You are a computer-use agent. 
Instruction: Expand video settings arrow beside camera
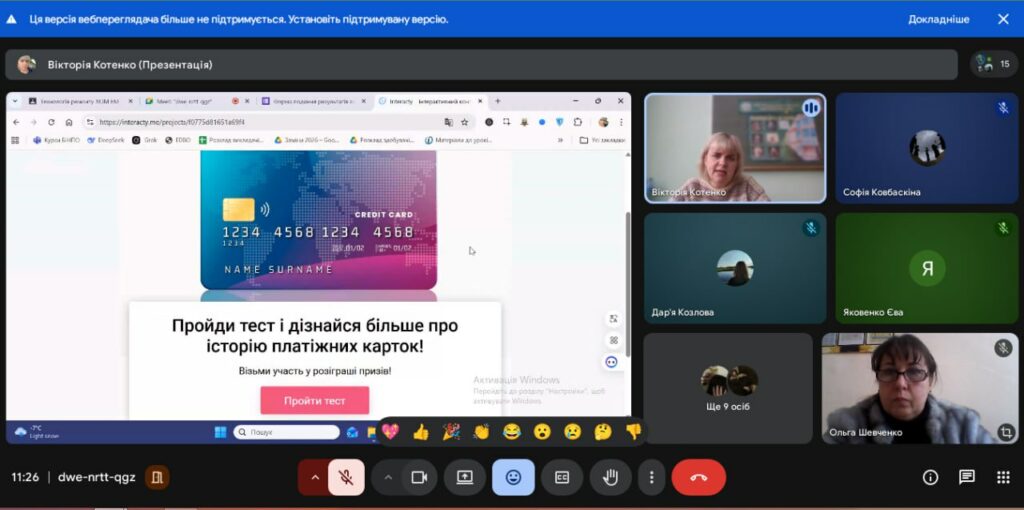click(388, 478)
